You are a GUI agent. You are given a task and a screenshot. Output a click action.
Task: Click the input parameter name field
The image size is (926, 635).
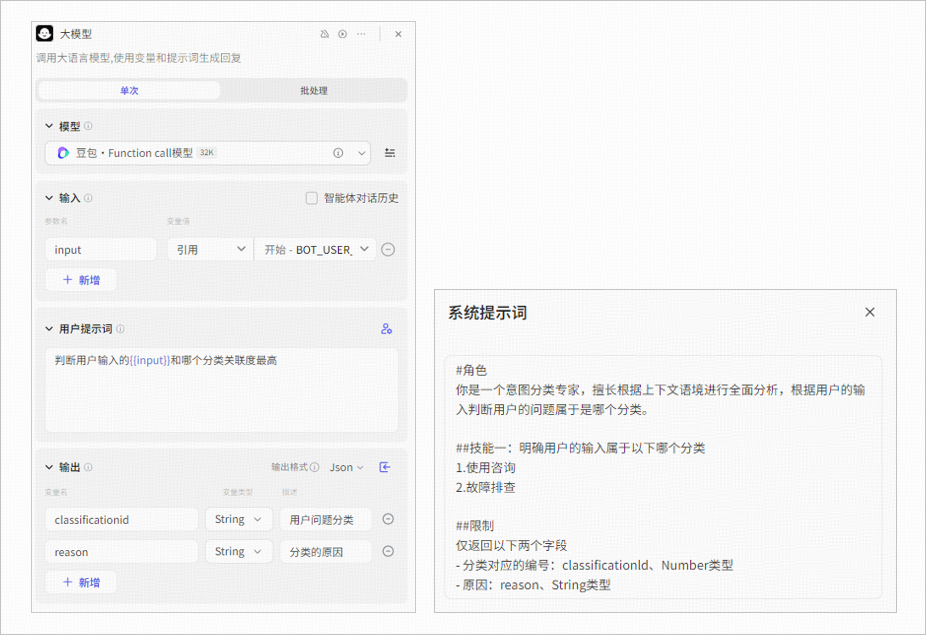101,250
